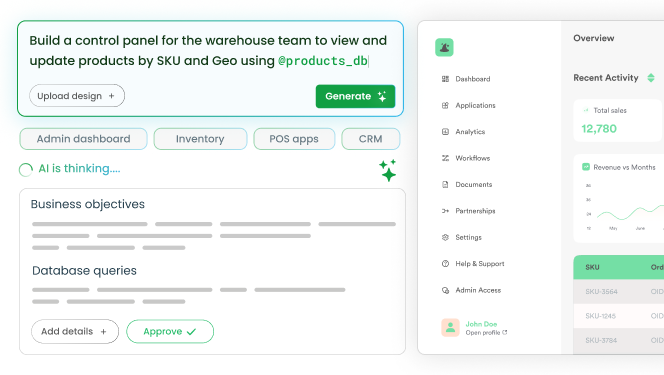Image resolution: width=664 pixels, height=375 pixels.
Task: Click the SKU column header
Action: (592, 267)
